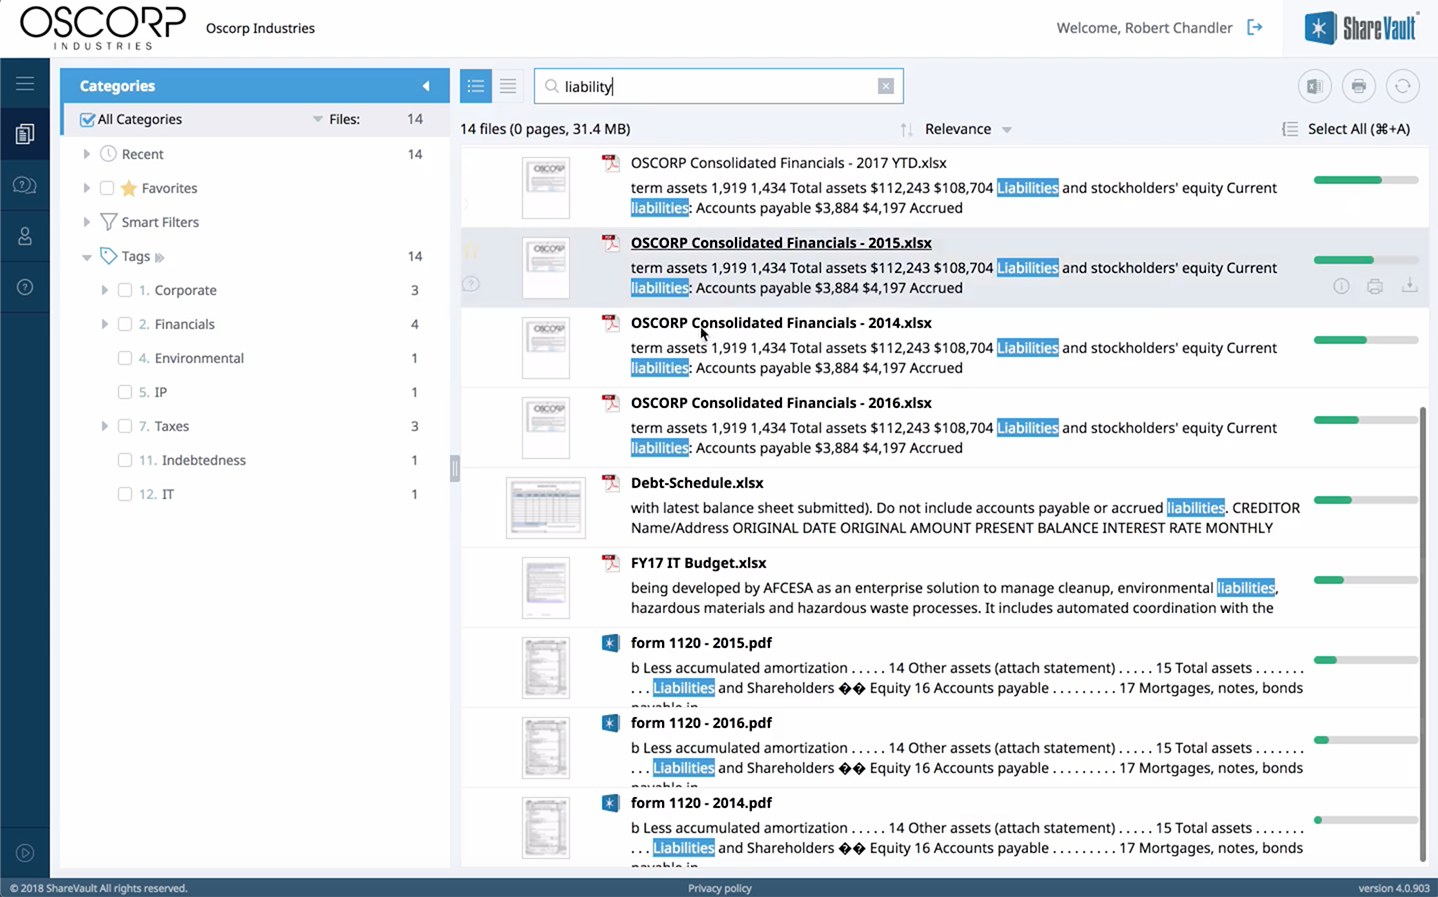Open the user profile icon in sidebar
This screenshot has width=1438, height=897.
click(x=25, y=236)
